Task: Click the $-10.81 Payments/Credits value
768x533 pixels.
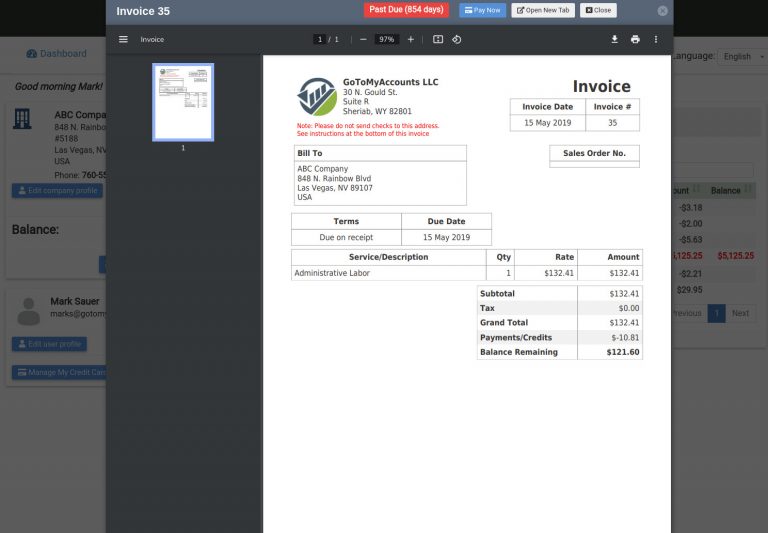Action: [625, 338]
